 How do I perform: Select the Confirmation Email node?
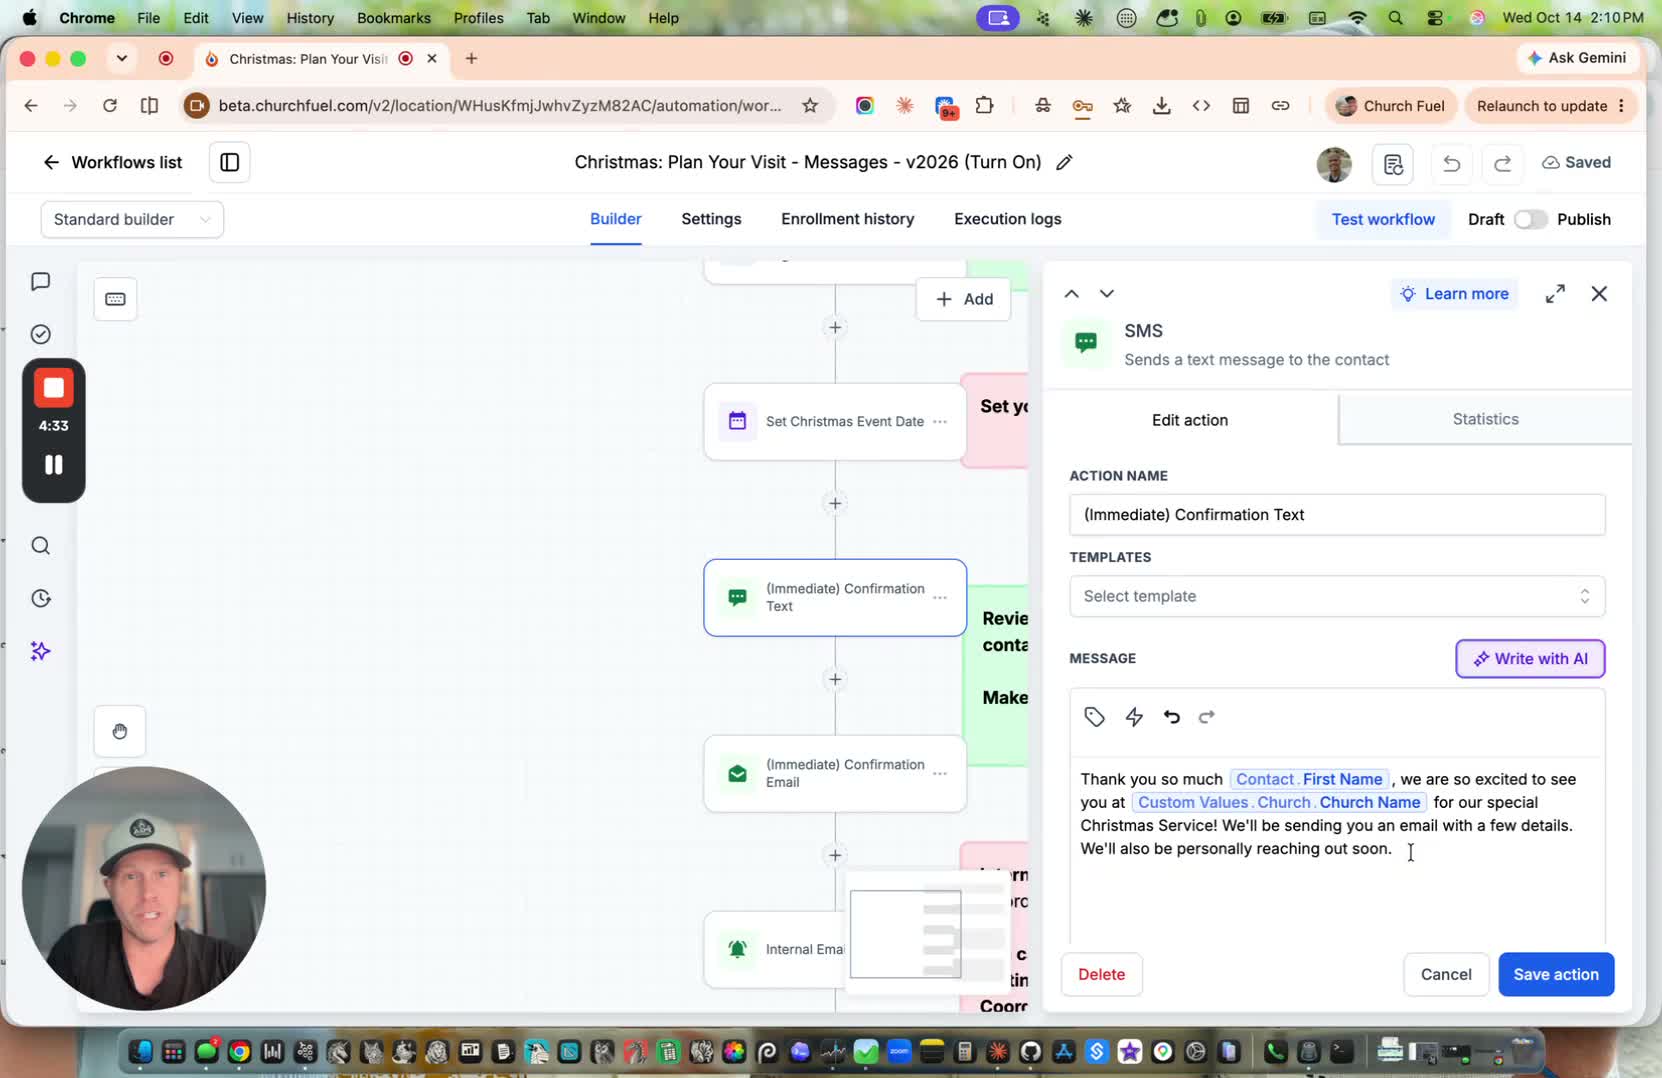[834, 773]
